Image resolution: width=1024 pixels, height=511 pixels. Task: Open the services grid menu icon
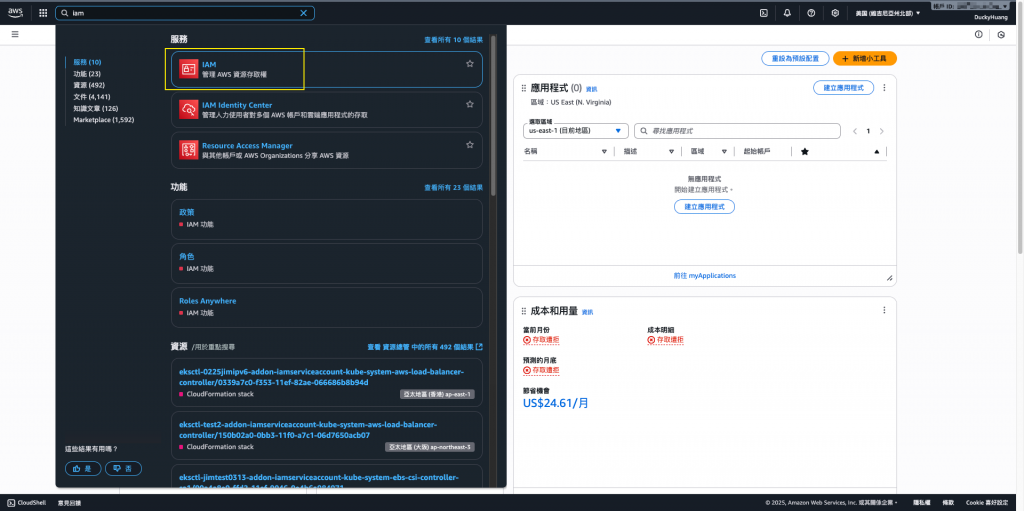coord(43,13)
